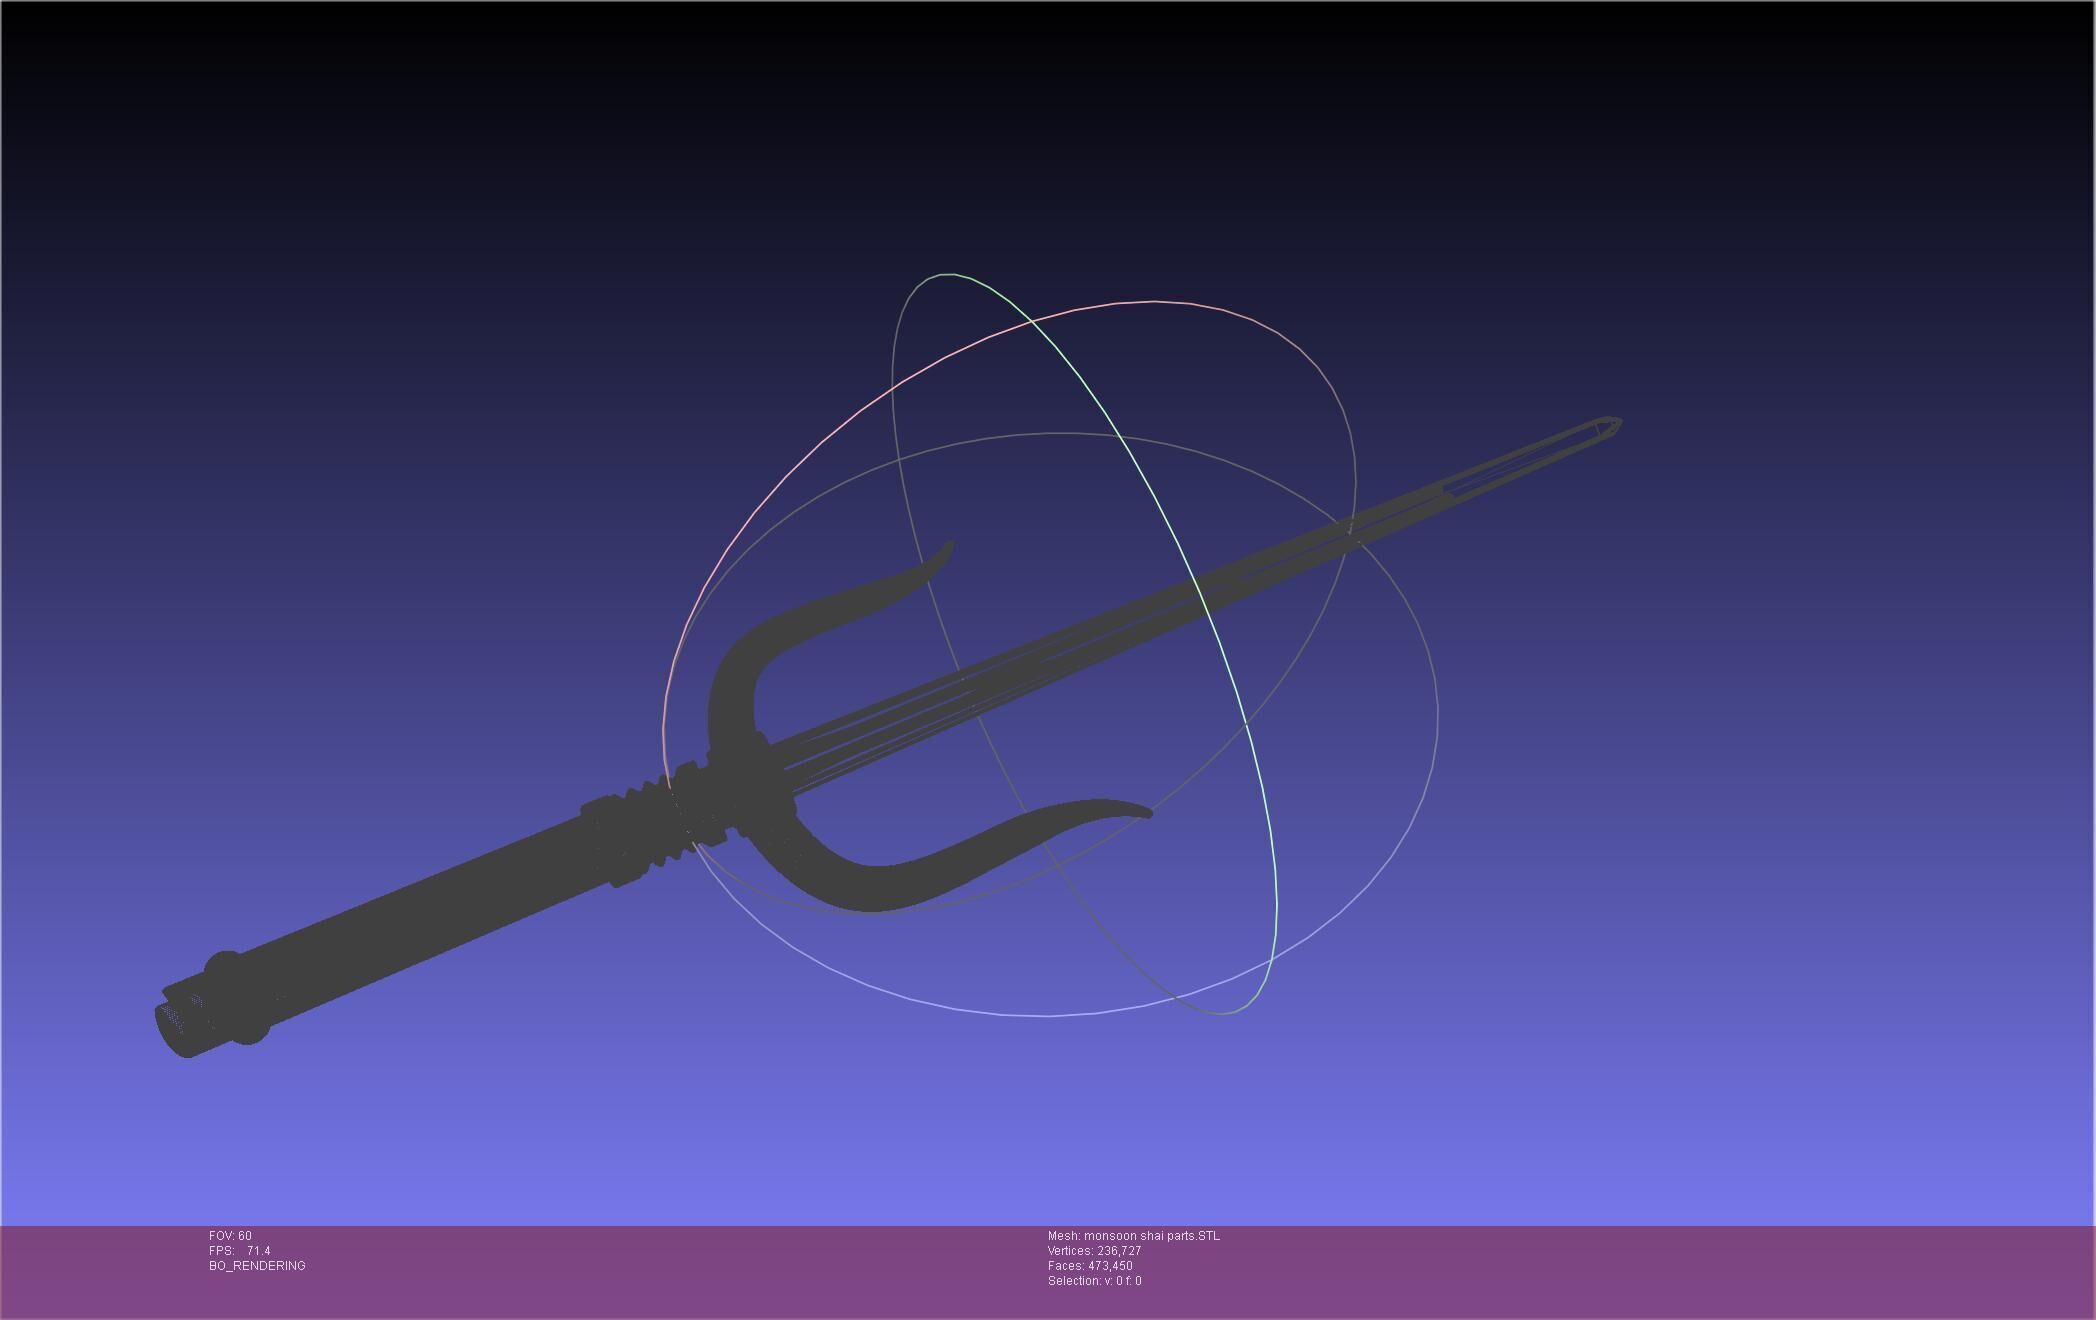Click the lower curved prong tip
Screen dimensions: 2096x1320
[x=1142, y=811]
